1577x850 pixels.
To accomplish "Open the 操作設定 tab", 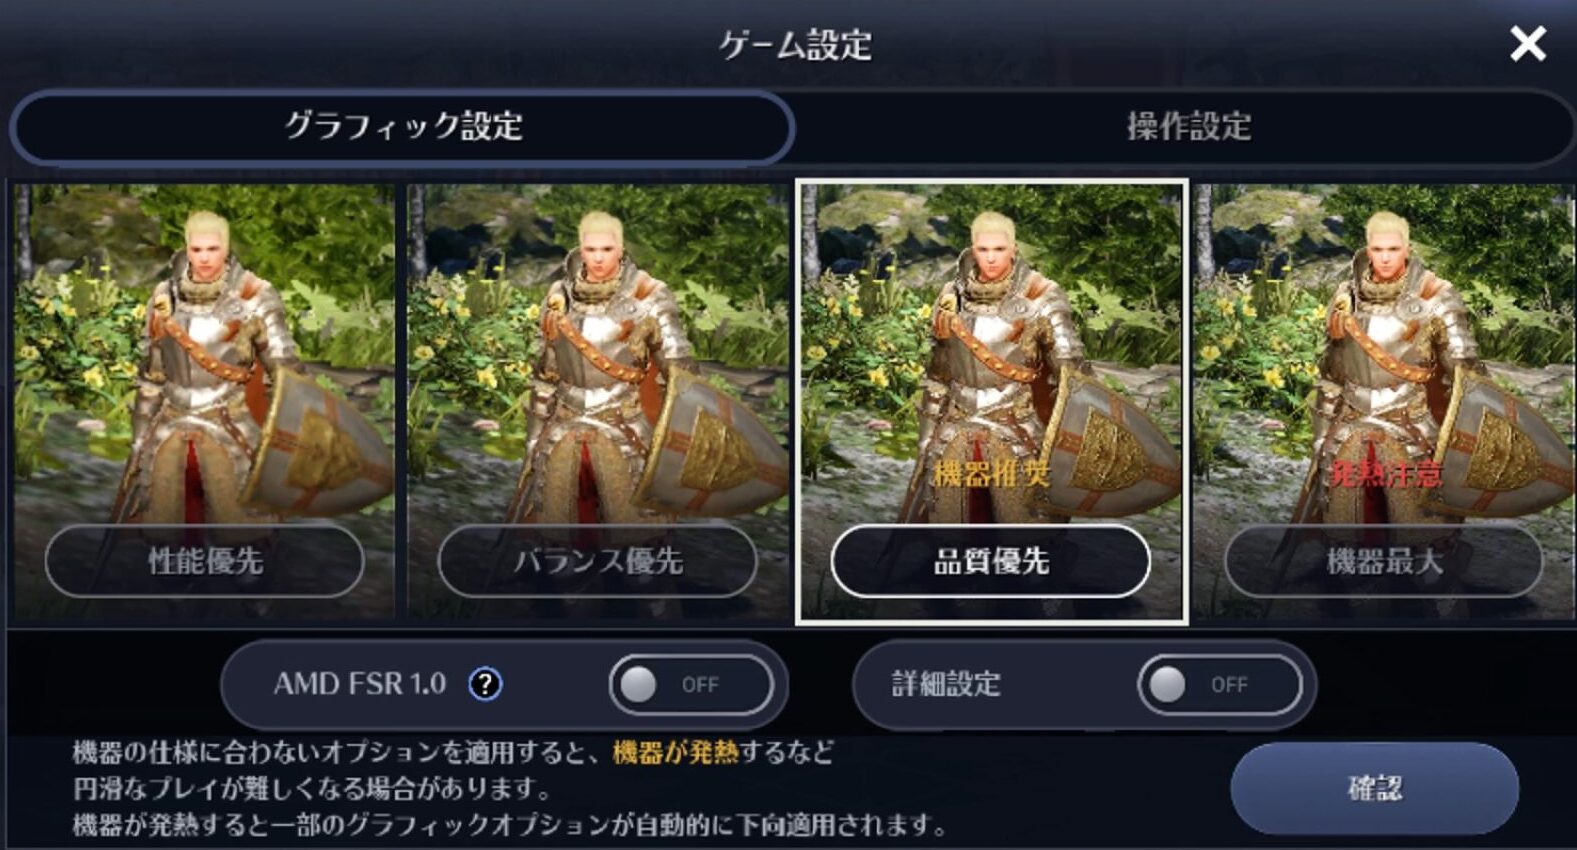I will (x=1188, y=127).
